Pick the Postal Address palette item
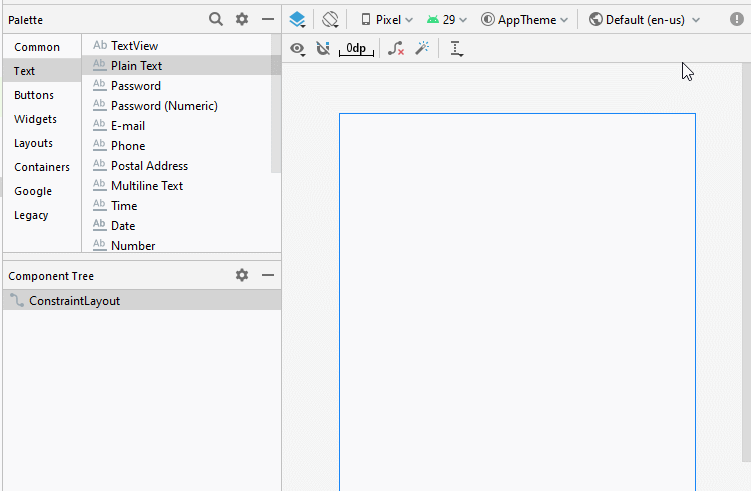 pyautogui.click(x=176, y=166)
